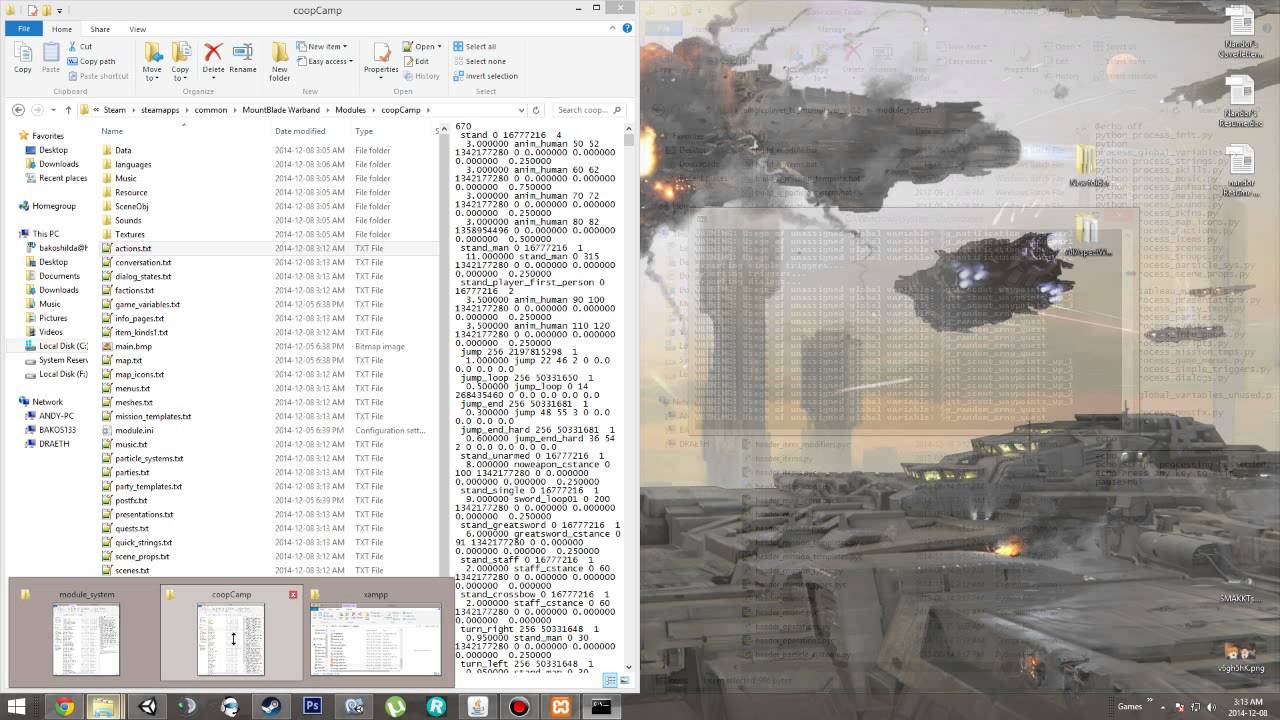This screenshot has width=1280, height=720.
Task: Switch to Large icons view icon
Action: click(x=624, y=681)
